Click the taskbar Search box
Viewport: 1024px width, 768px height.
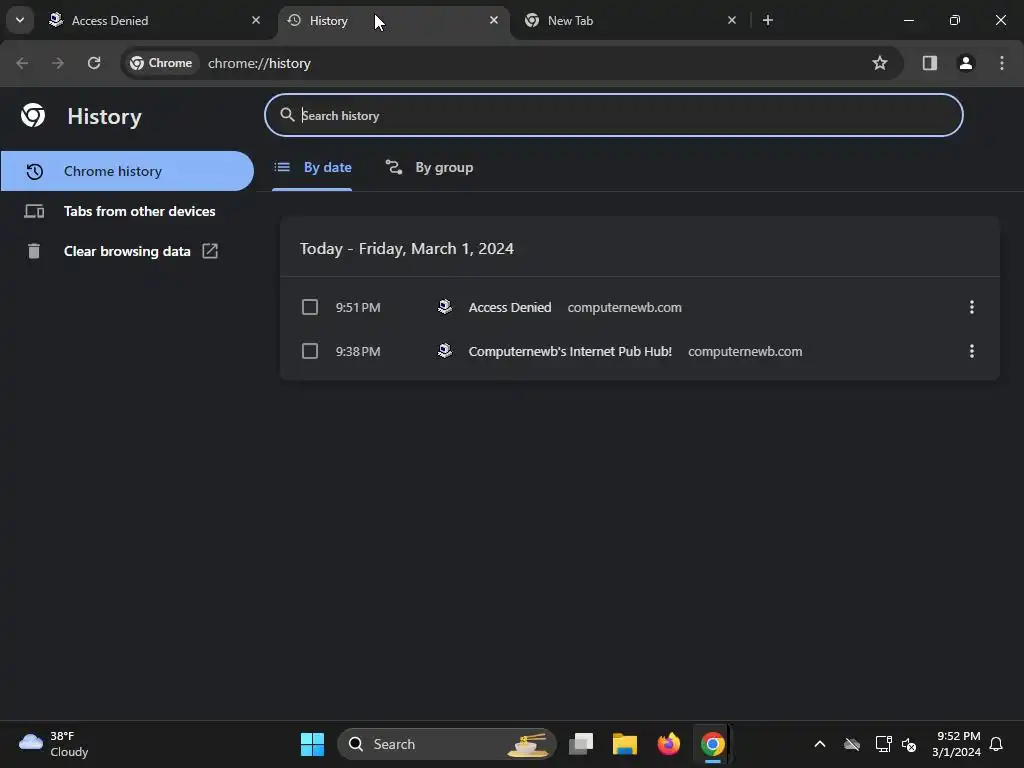tap(447, 744)
